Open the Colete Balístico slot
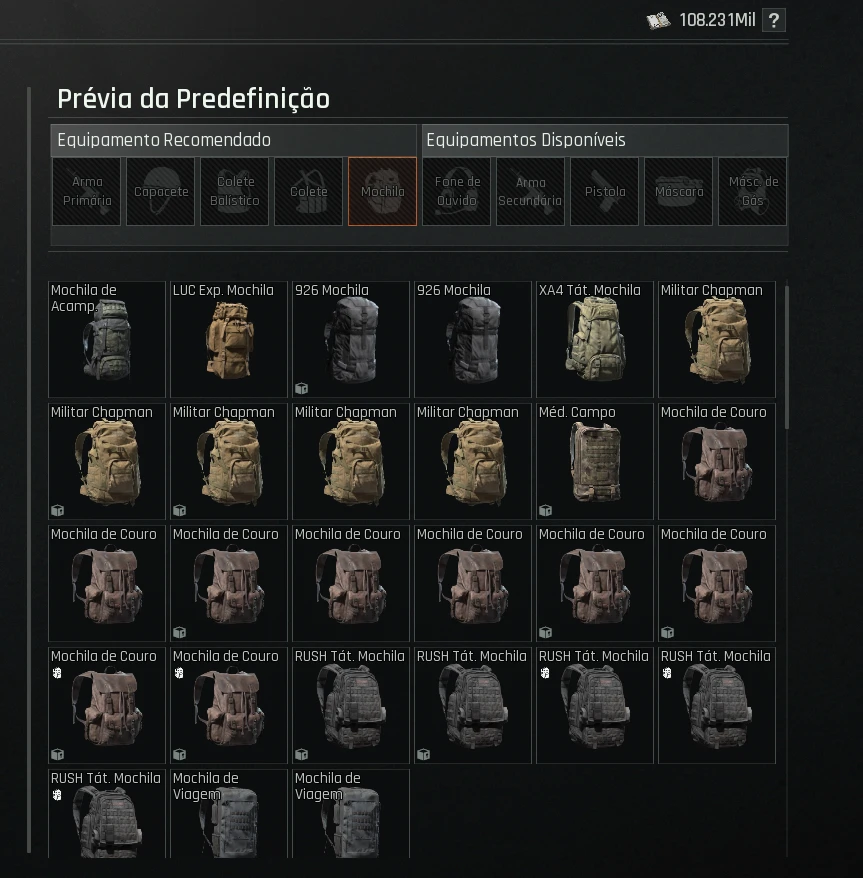Viewport: 863px width, 878px height. tap(234, 192)
